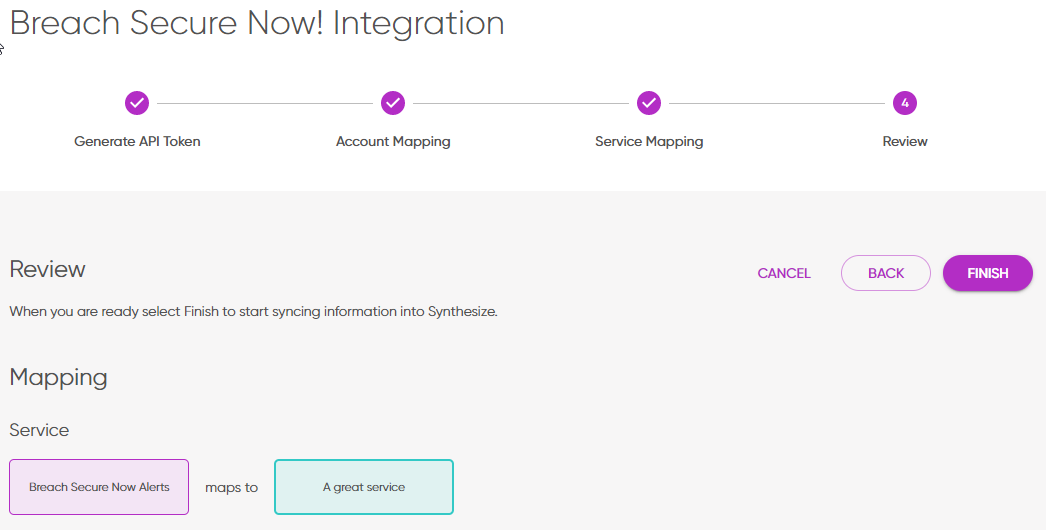Select the Service subheading under Mapping
Image resolution: width=1046 pixels, height=530 pixels.
39,430
